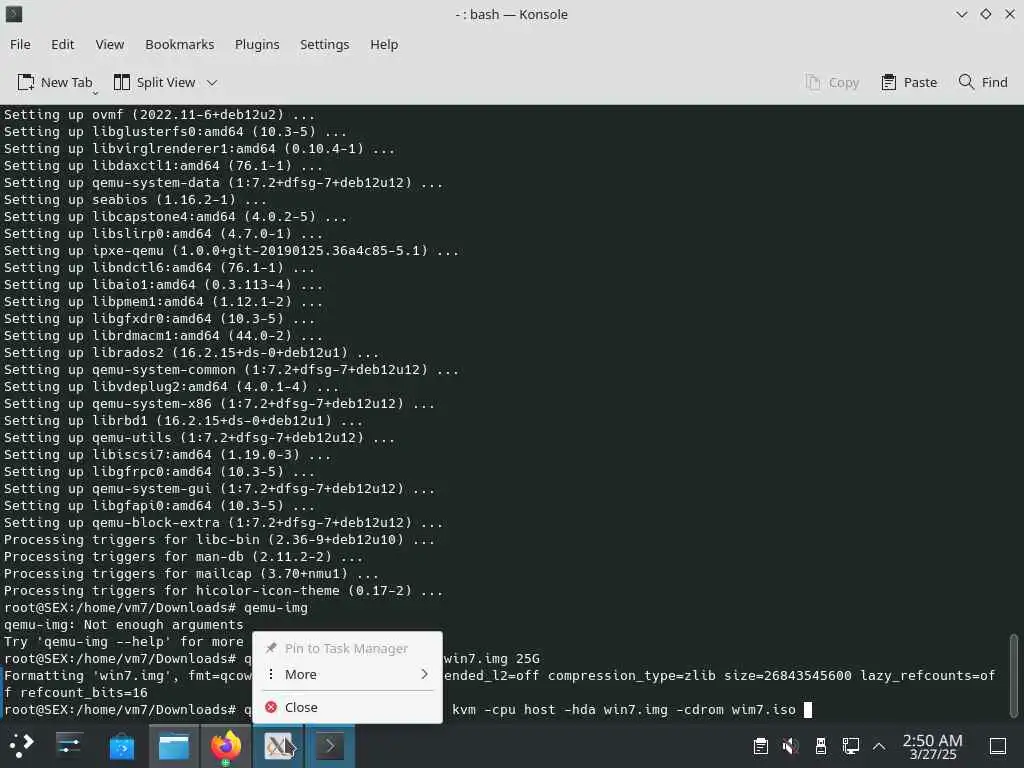Viewport: 1024px width, 768px height.
Task: Click the Show Desktop button
Action: click(x=998, y=746)
